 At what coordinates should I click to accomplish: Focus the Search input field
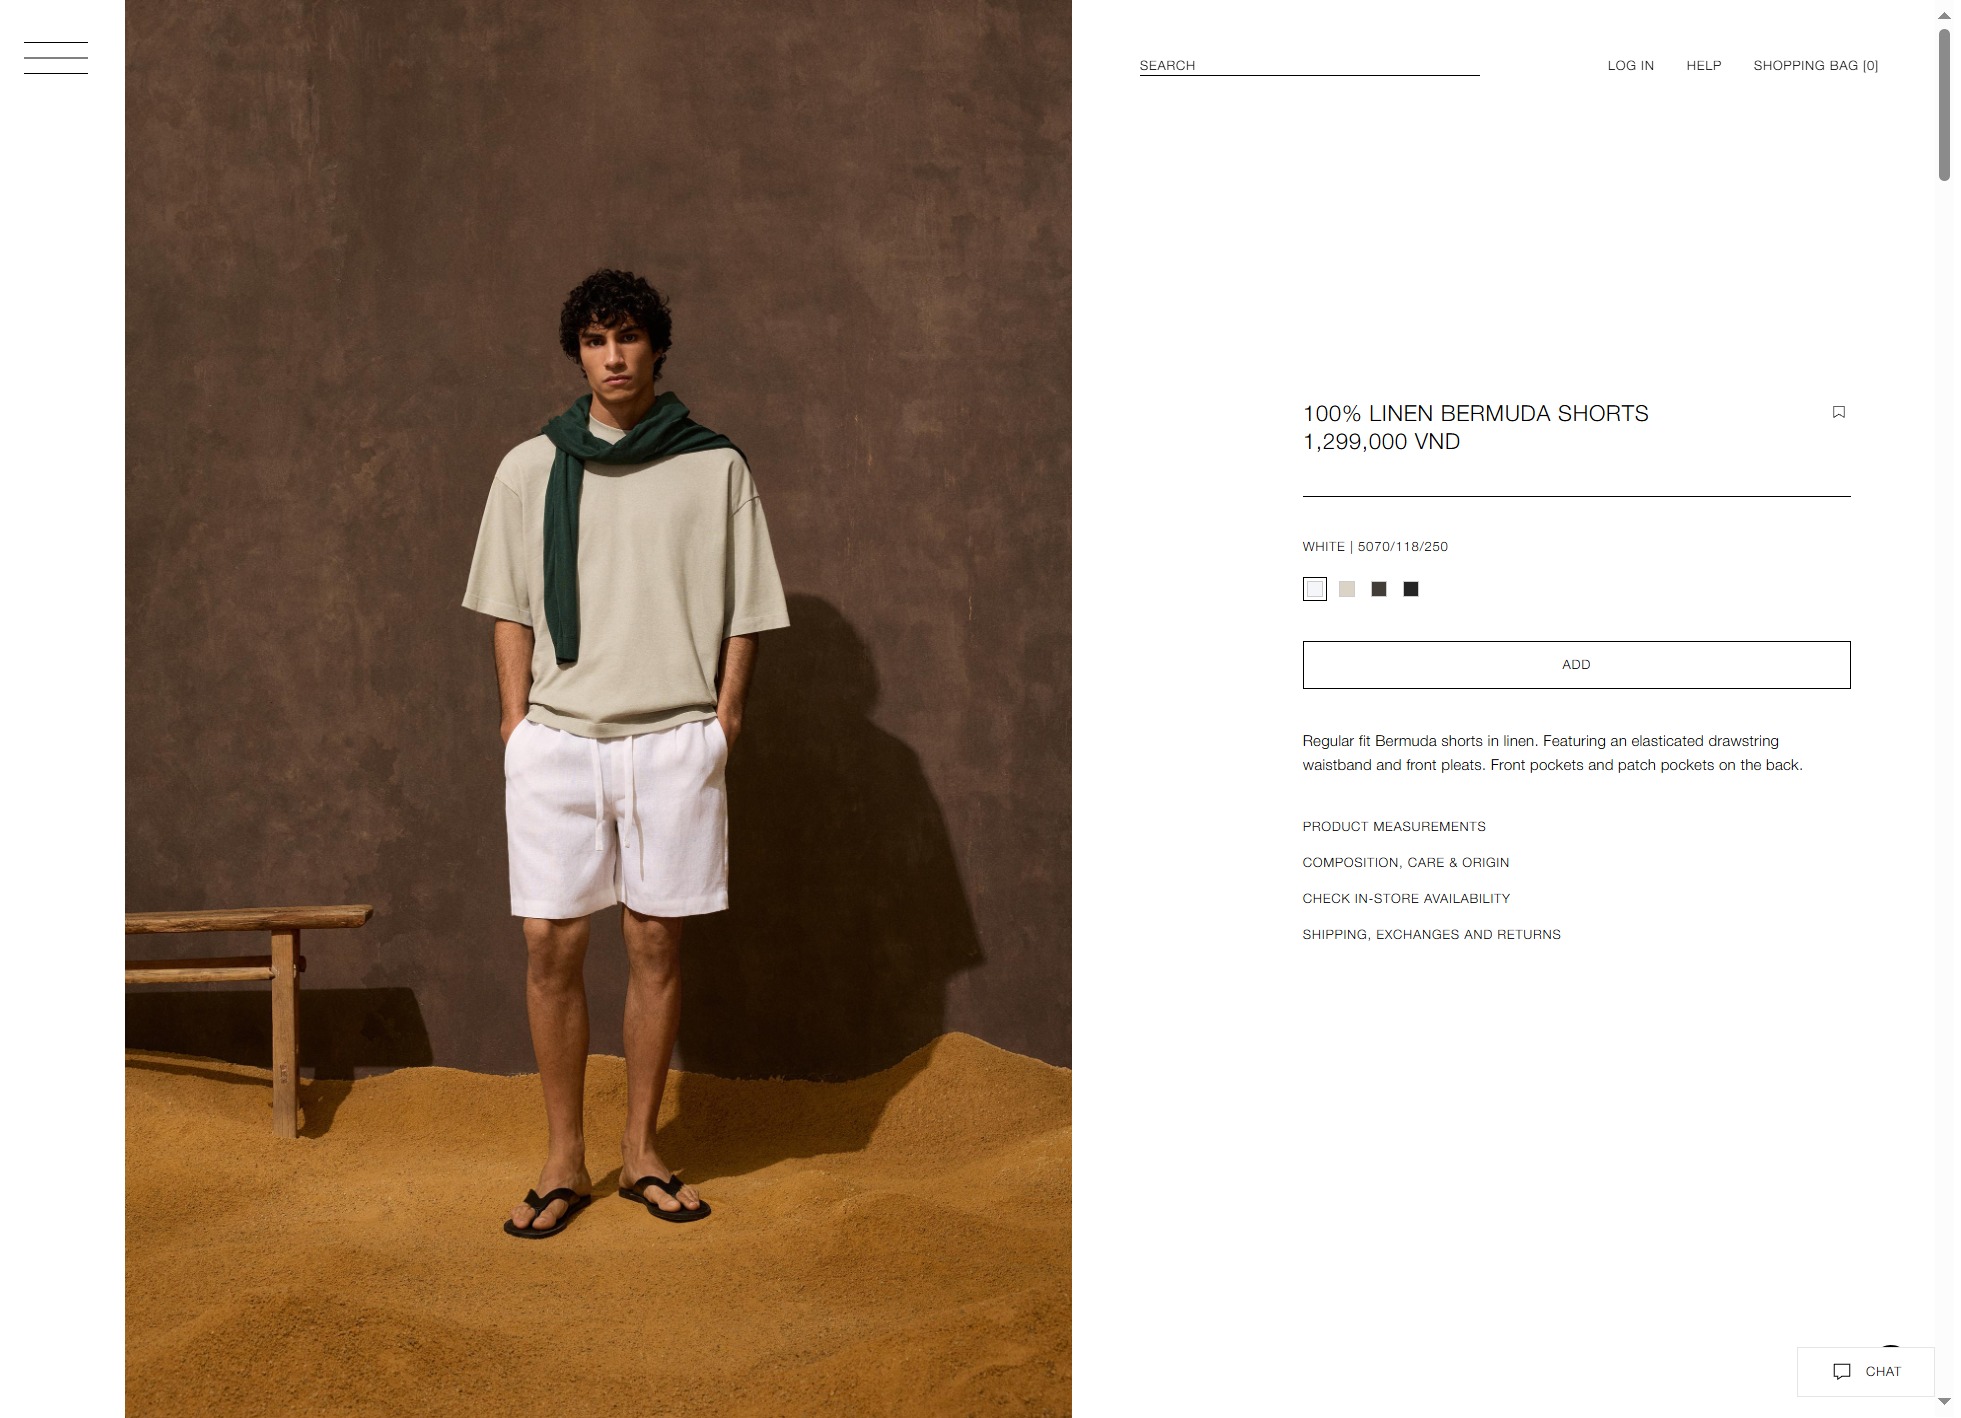(1309, 65)
